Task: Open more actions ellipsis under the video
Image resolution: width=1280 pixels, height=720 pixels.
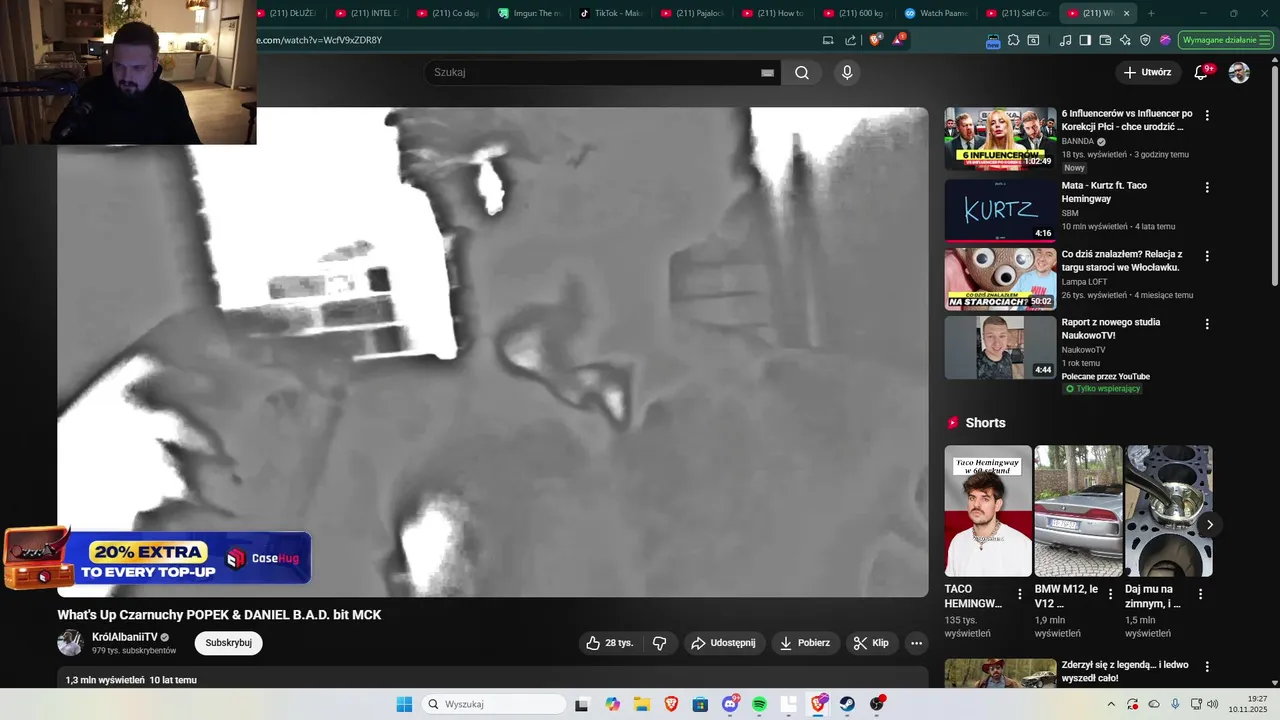Action: (916, 643)
